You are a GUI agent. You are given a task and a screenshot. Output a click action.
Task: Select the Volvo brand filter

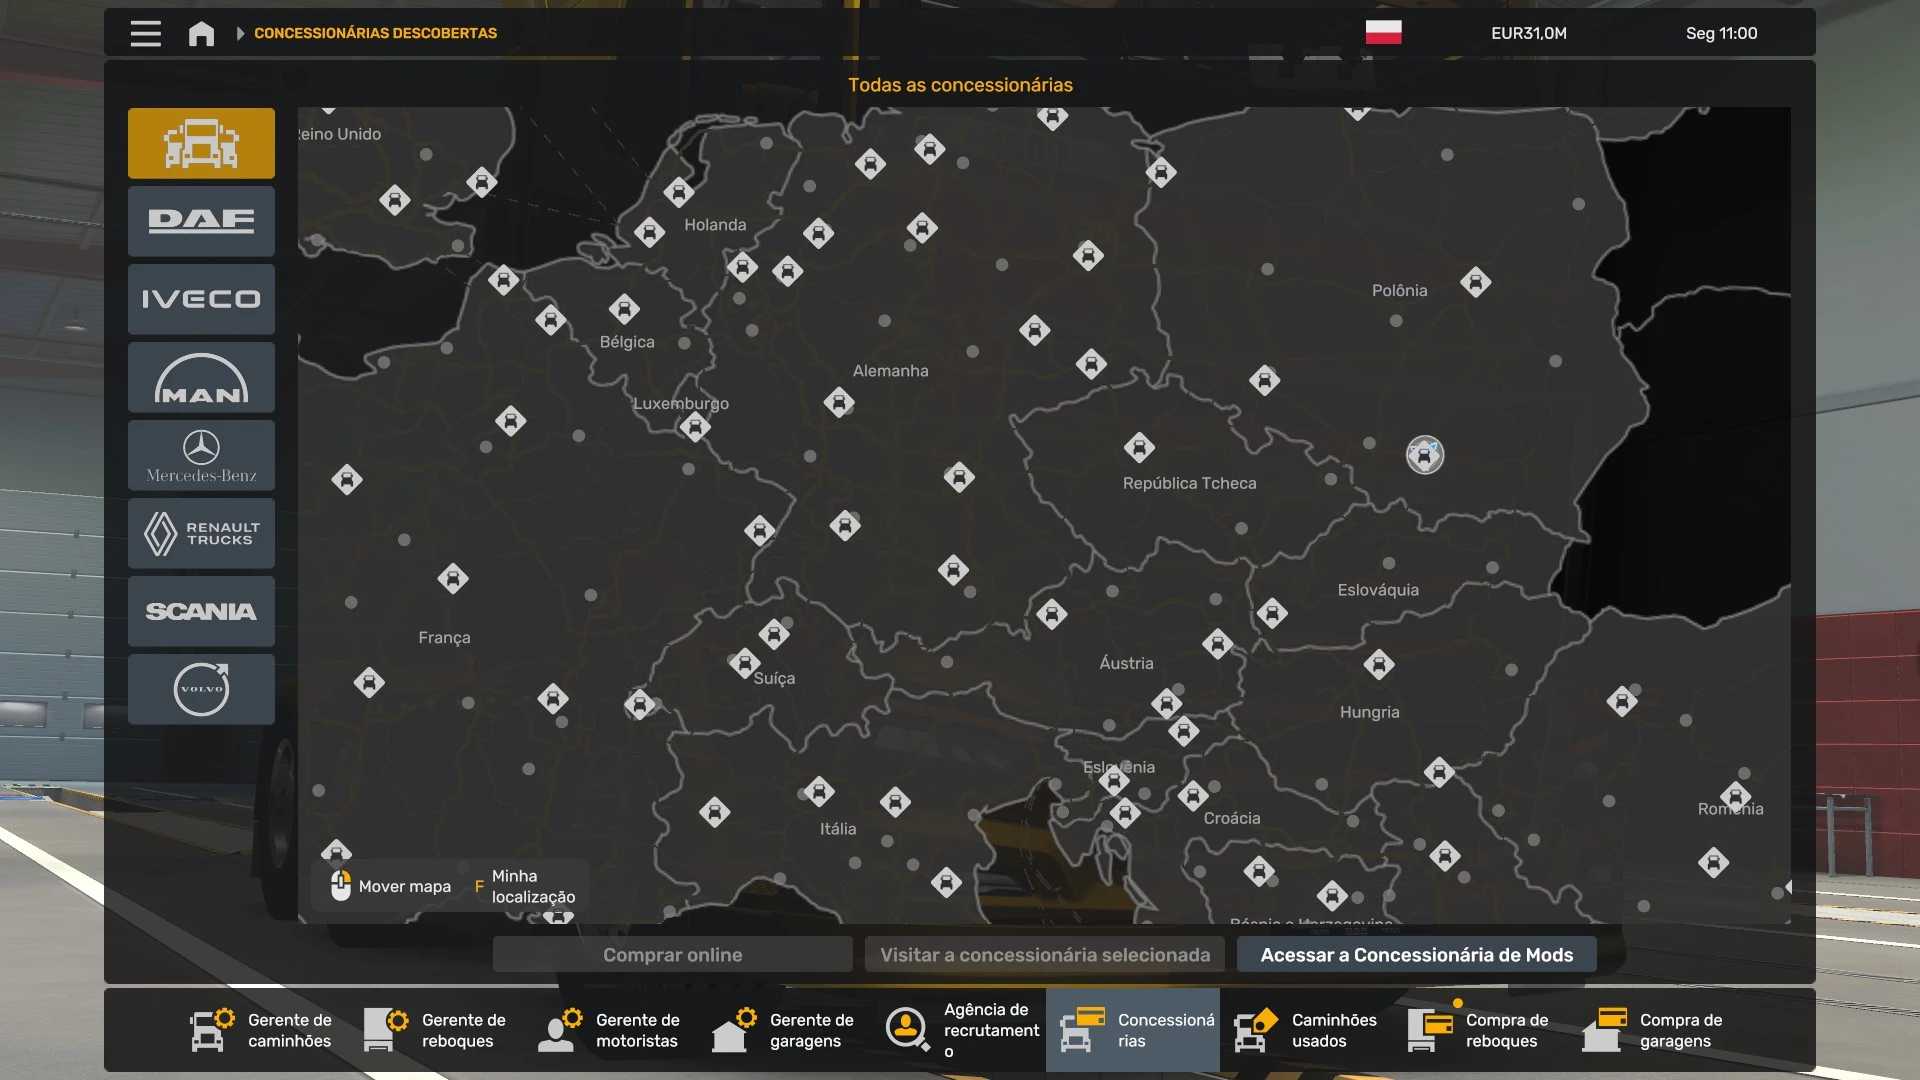pos(201,689)
